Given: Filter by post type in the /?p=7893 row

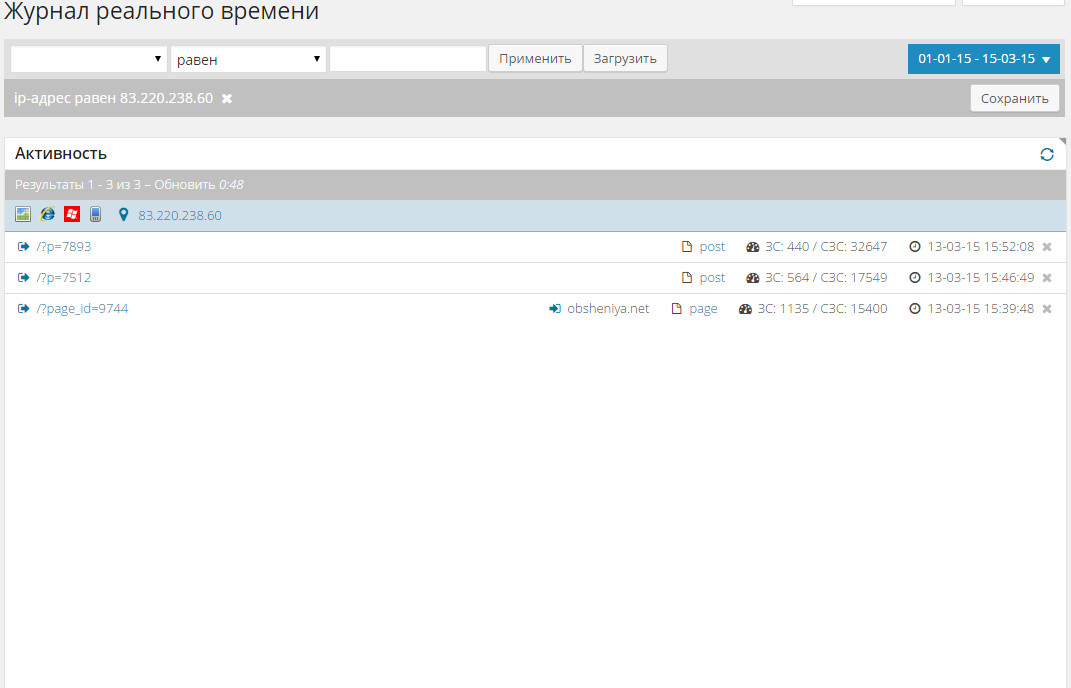Looking at the screenshot, I should tap(712, 247).
